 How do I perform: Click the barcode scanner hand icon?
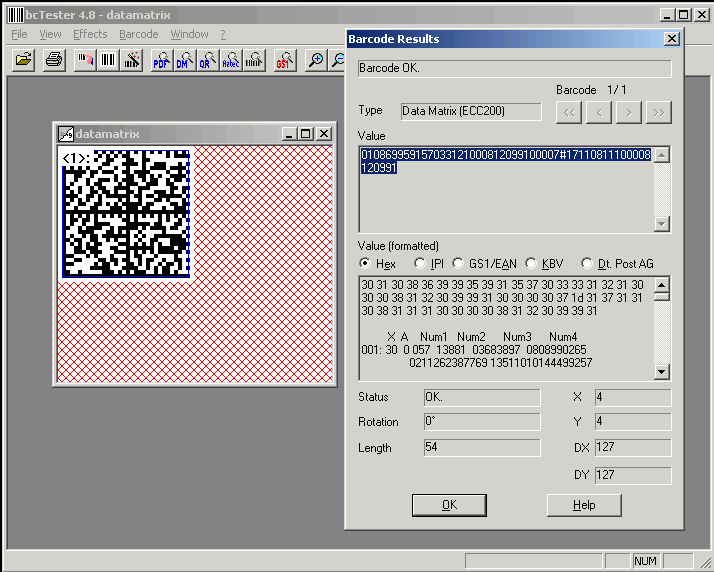click(x=85, y=60)
